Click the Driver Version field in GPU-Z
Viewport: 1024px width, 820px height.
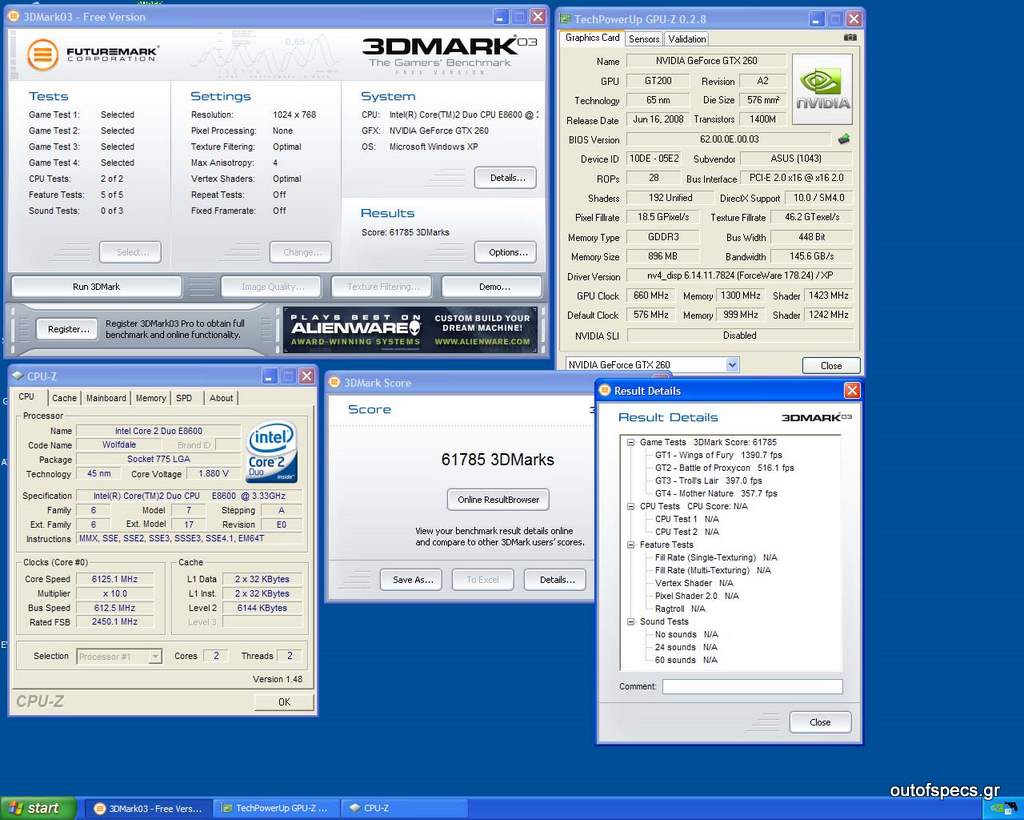click(740, 276)
